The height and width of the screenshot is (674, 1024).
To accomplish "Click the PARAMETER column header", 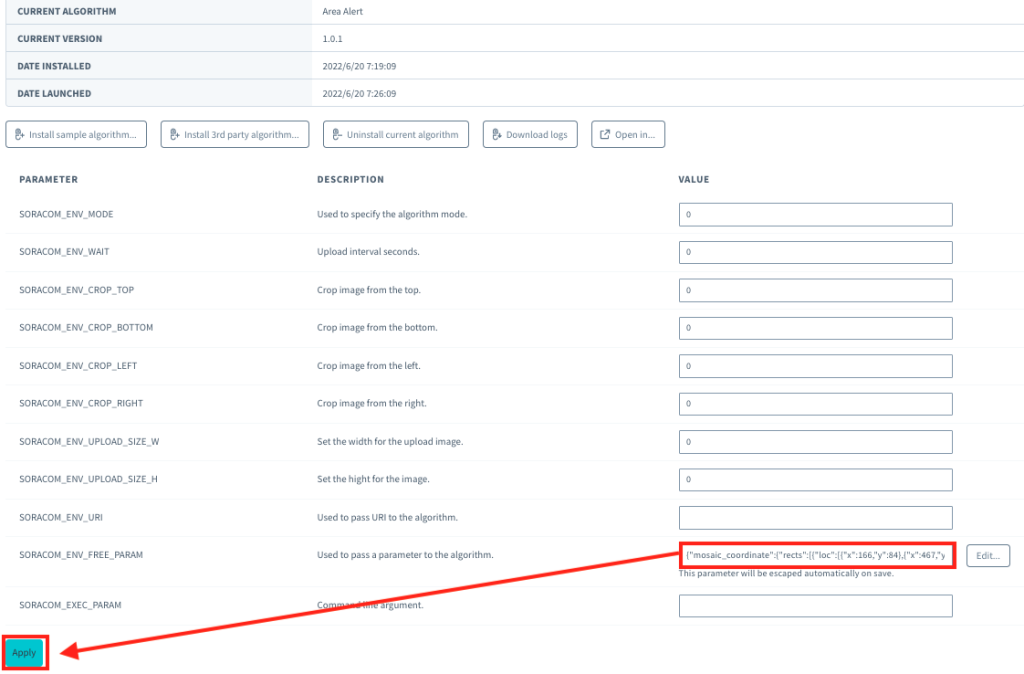I will tap(48, 179).
